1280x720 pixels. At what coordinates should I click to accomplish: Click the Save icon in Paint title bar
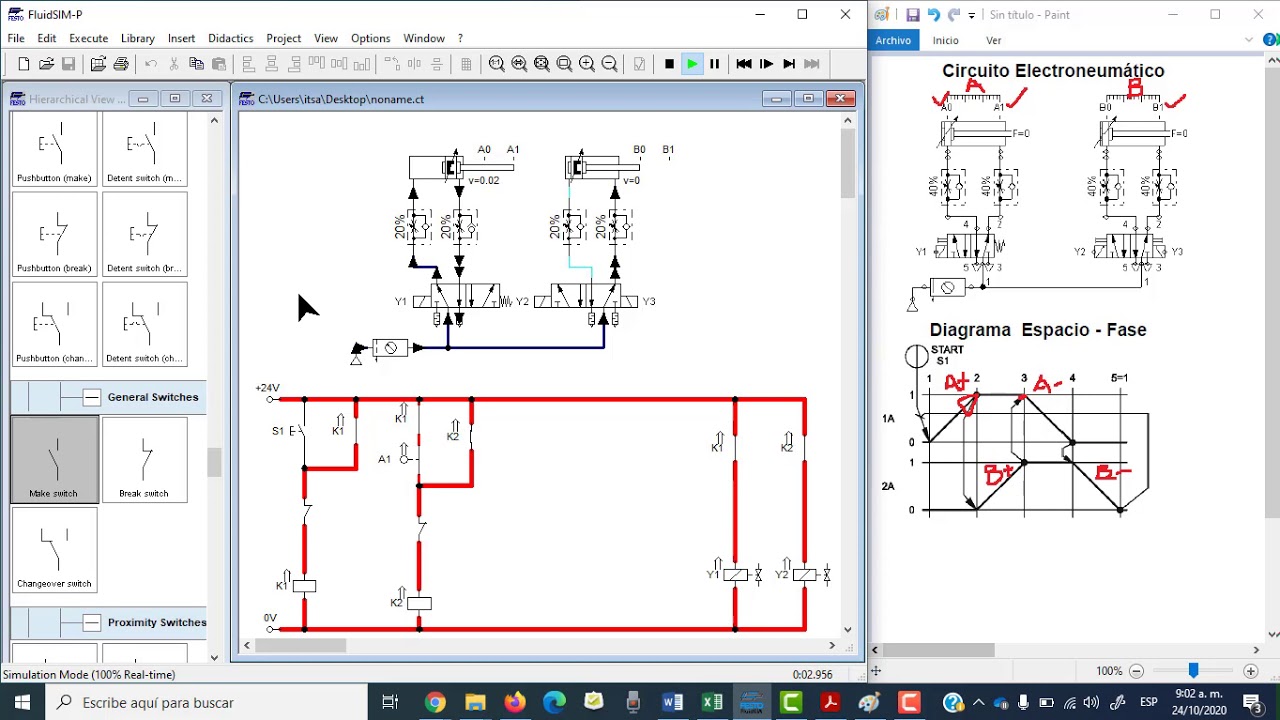912,15
